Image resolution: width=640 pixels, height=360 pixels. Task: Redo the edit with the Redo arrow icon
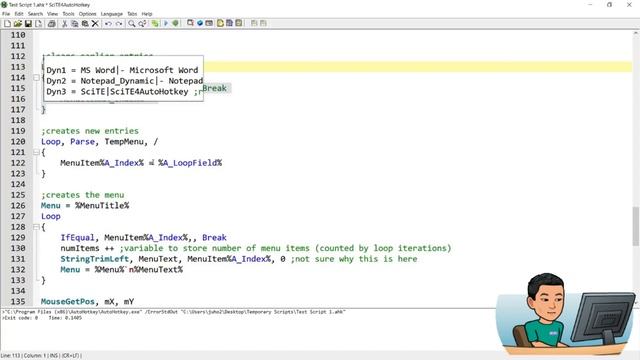pos(119,24)
